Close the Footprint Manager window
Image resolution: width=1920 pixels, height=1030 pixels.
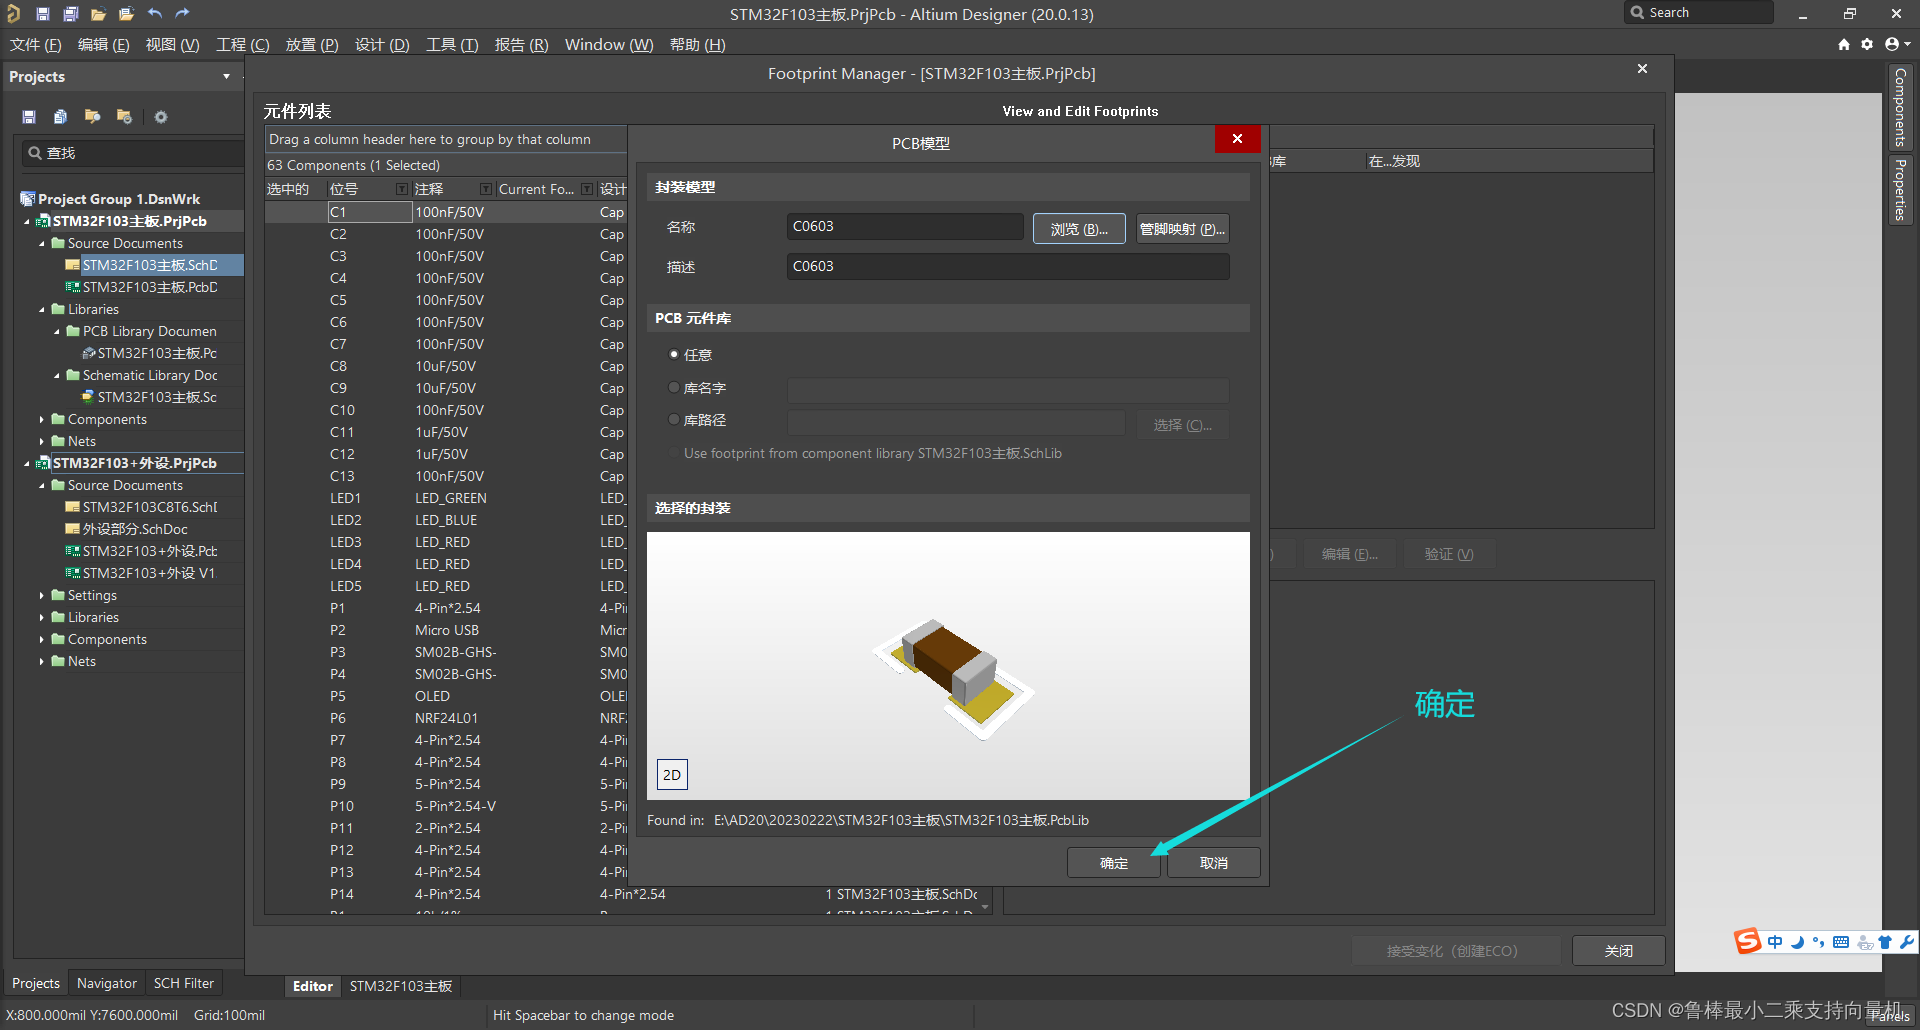[1642, 69]
